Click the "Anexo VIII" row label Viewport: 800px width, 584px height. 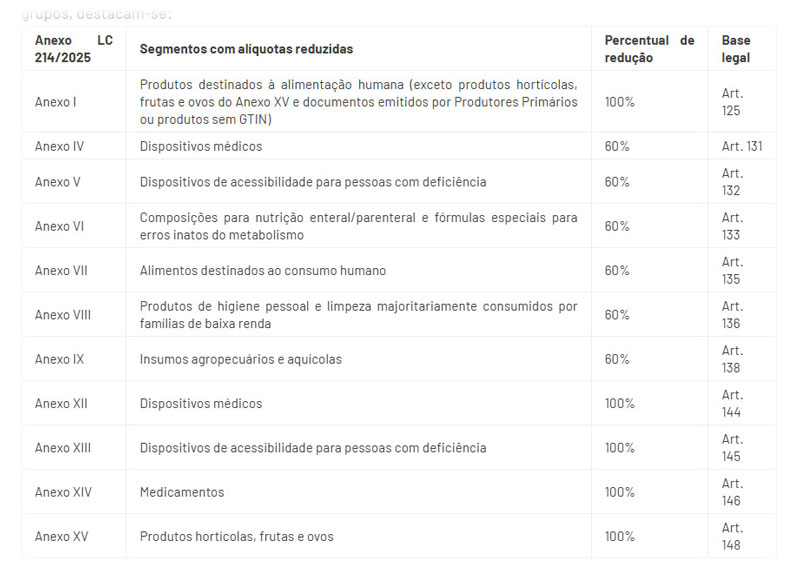point(62,315)
